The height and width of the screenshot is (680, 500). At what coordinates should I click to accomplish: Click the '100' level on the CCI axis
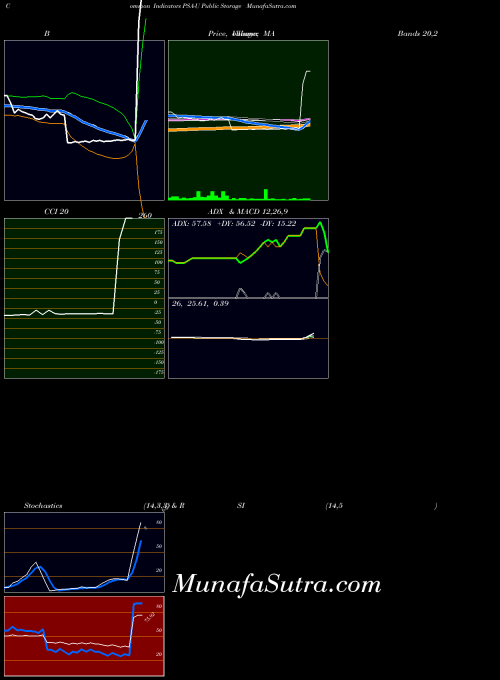tap(158, 262)
